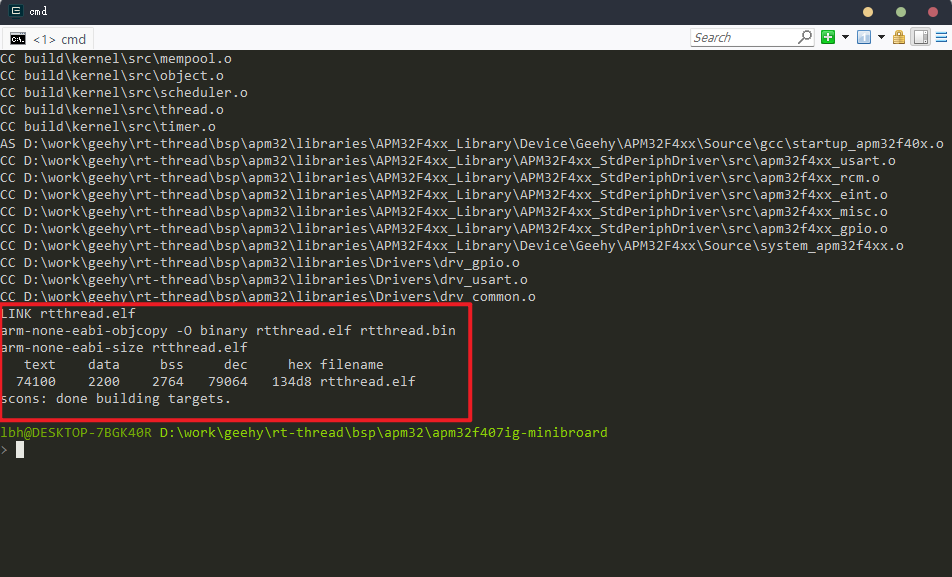
Task: Click the 'cmd' window title text
Action: 38,12
